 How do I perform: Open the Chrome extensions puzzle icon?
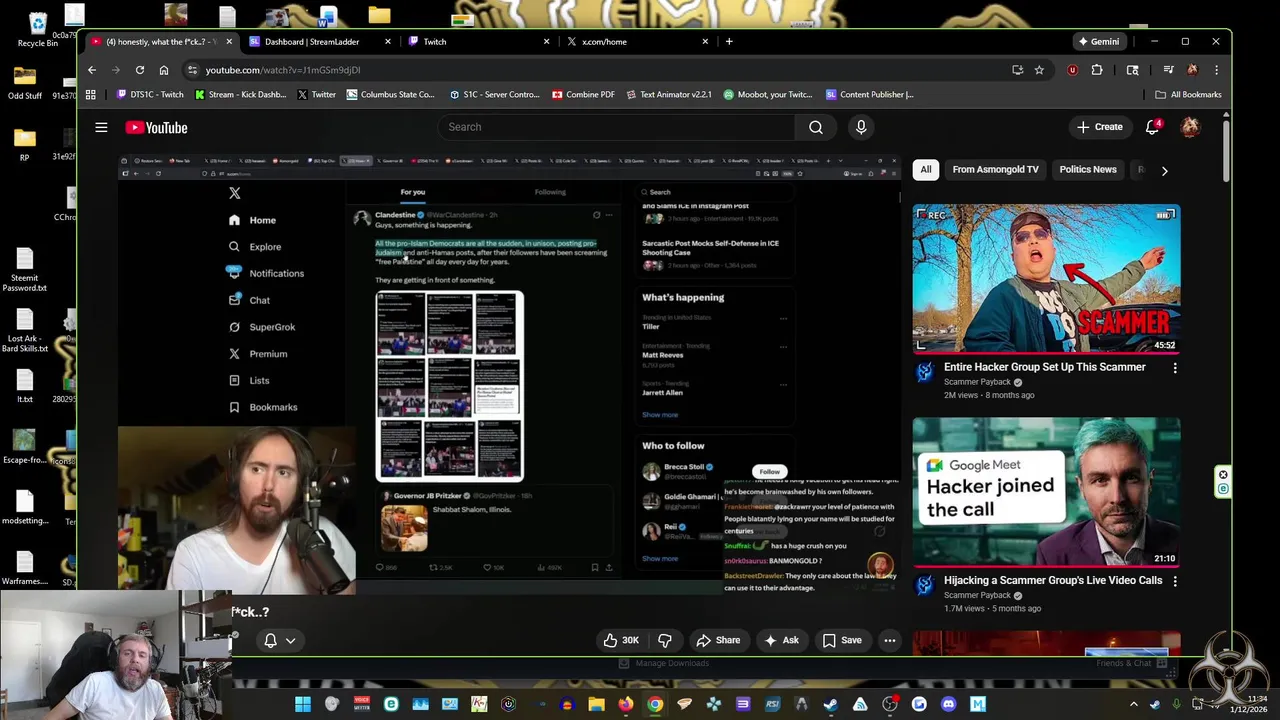click(x=1097, y=70)
